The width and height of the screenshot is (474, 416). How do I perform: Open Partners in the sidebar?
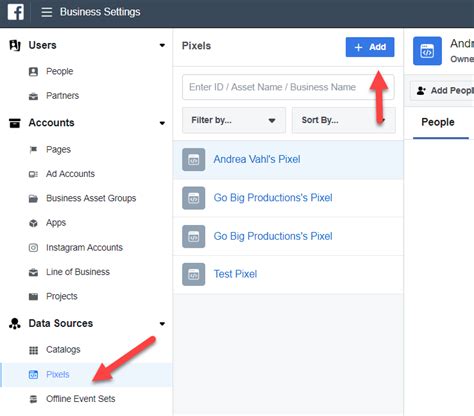[x=63, y=96]
